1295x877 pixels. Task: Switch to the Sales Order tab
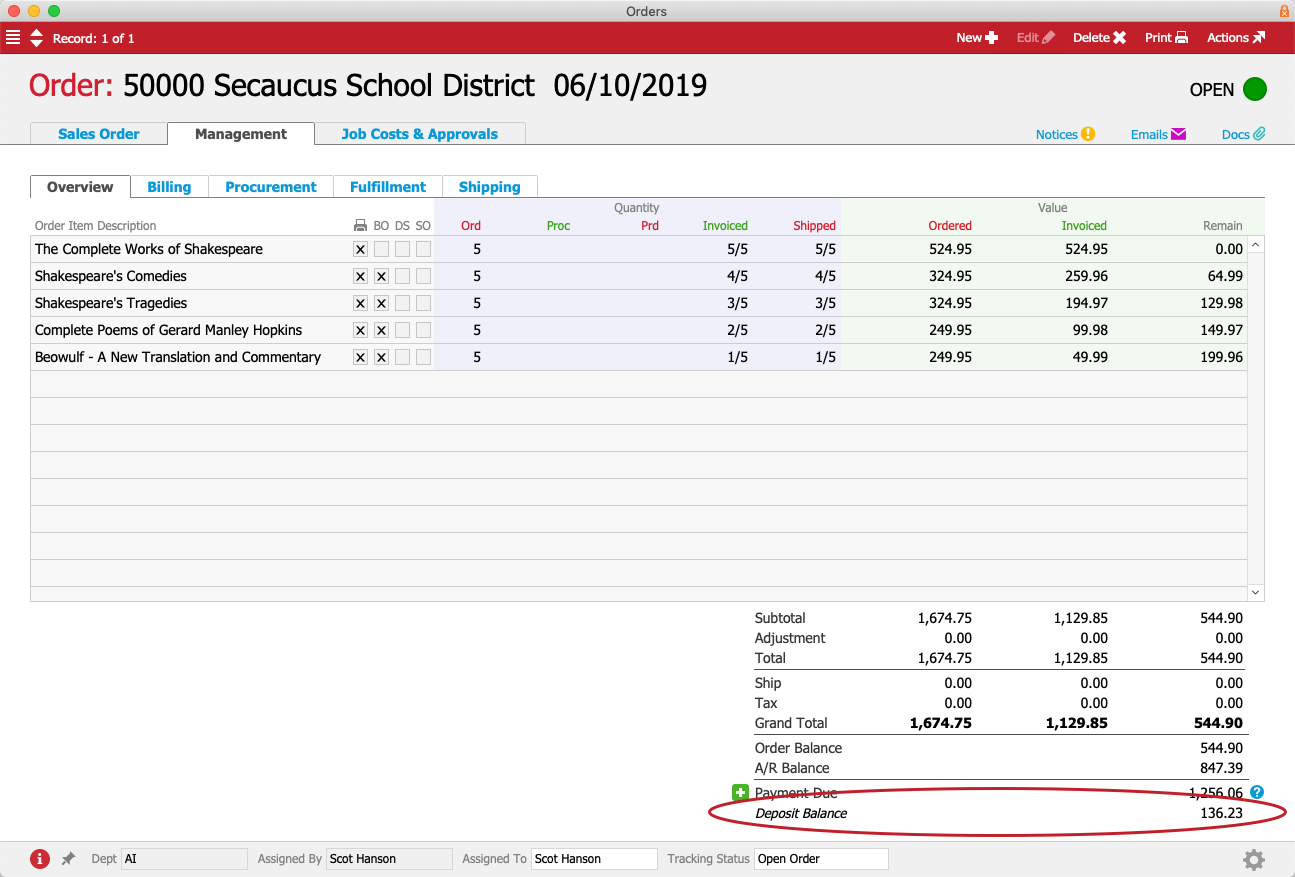tap(99, 134)
